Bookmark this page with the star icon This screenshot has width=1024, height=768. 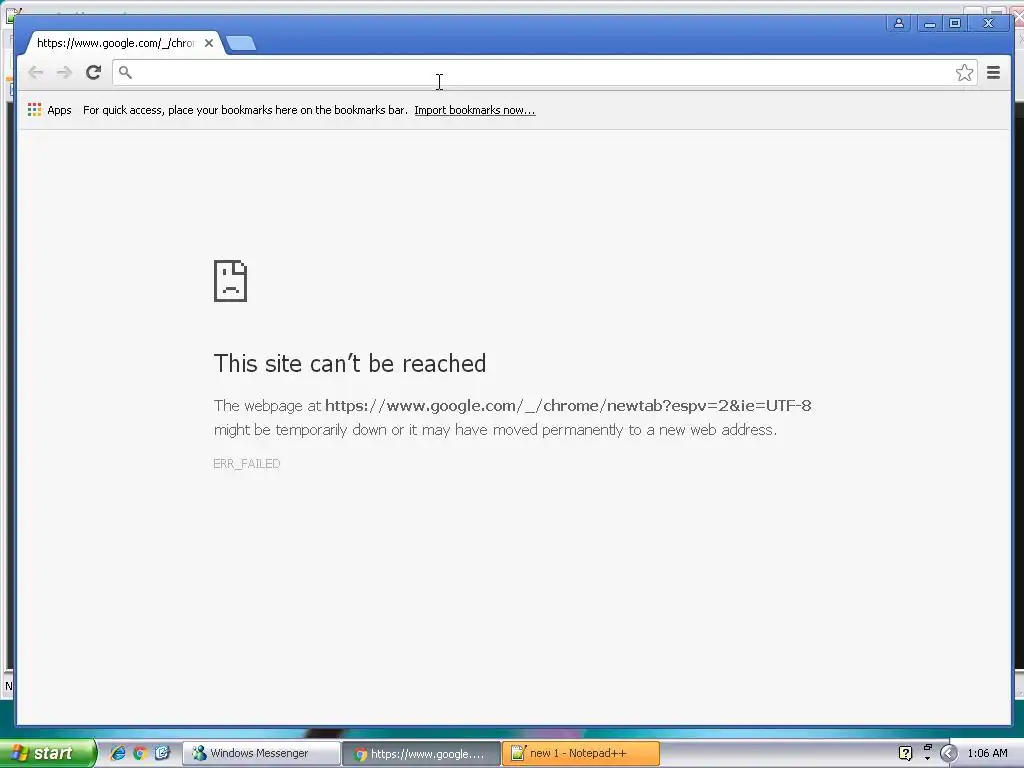[x=964, y=72]
